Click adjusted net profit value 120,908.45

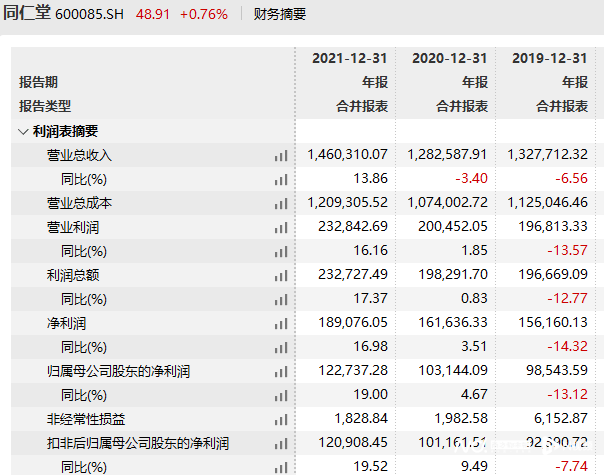353,442
